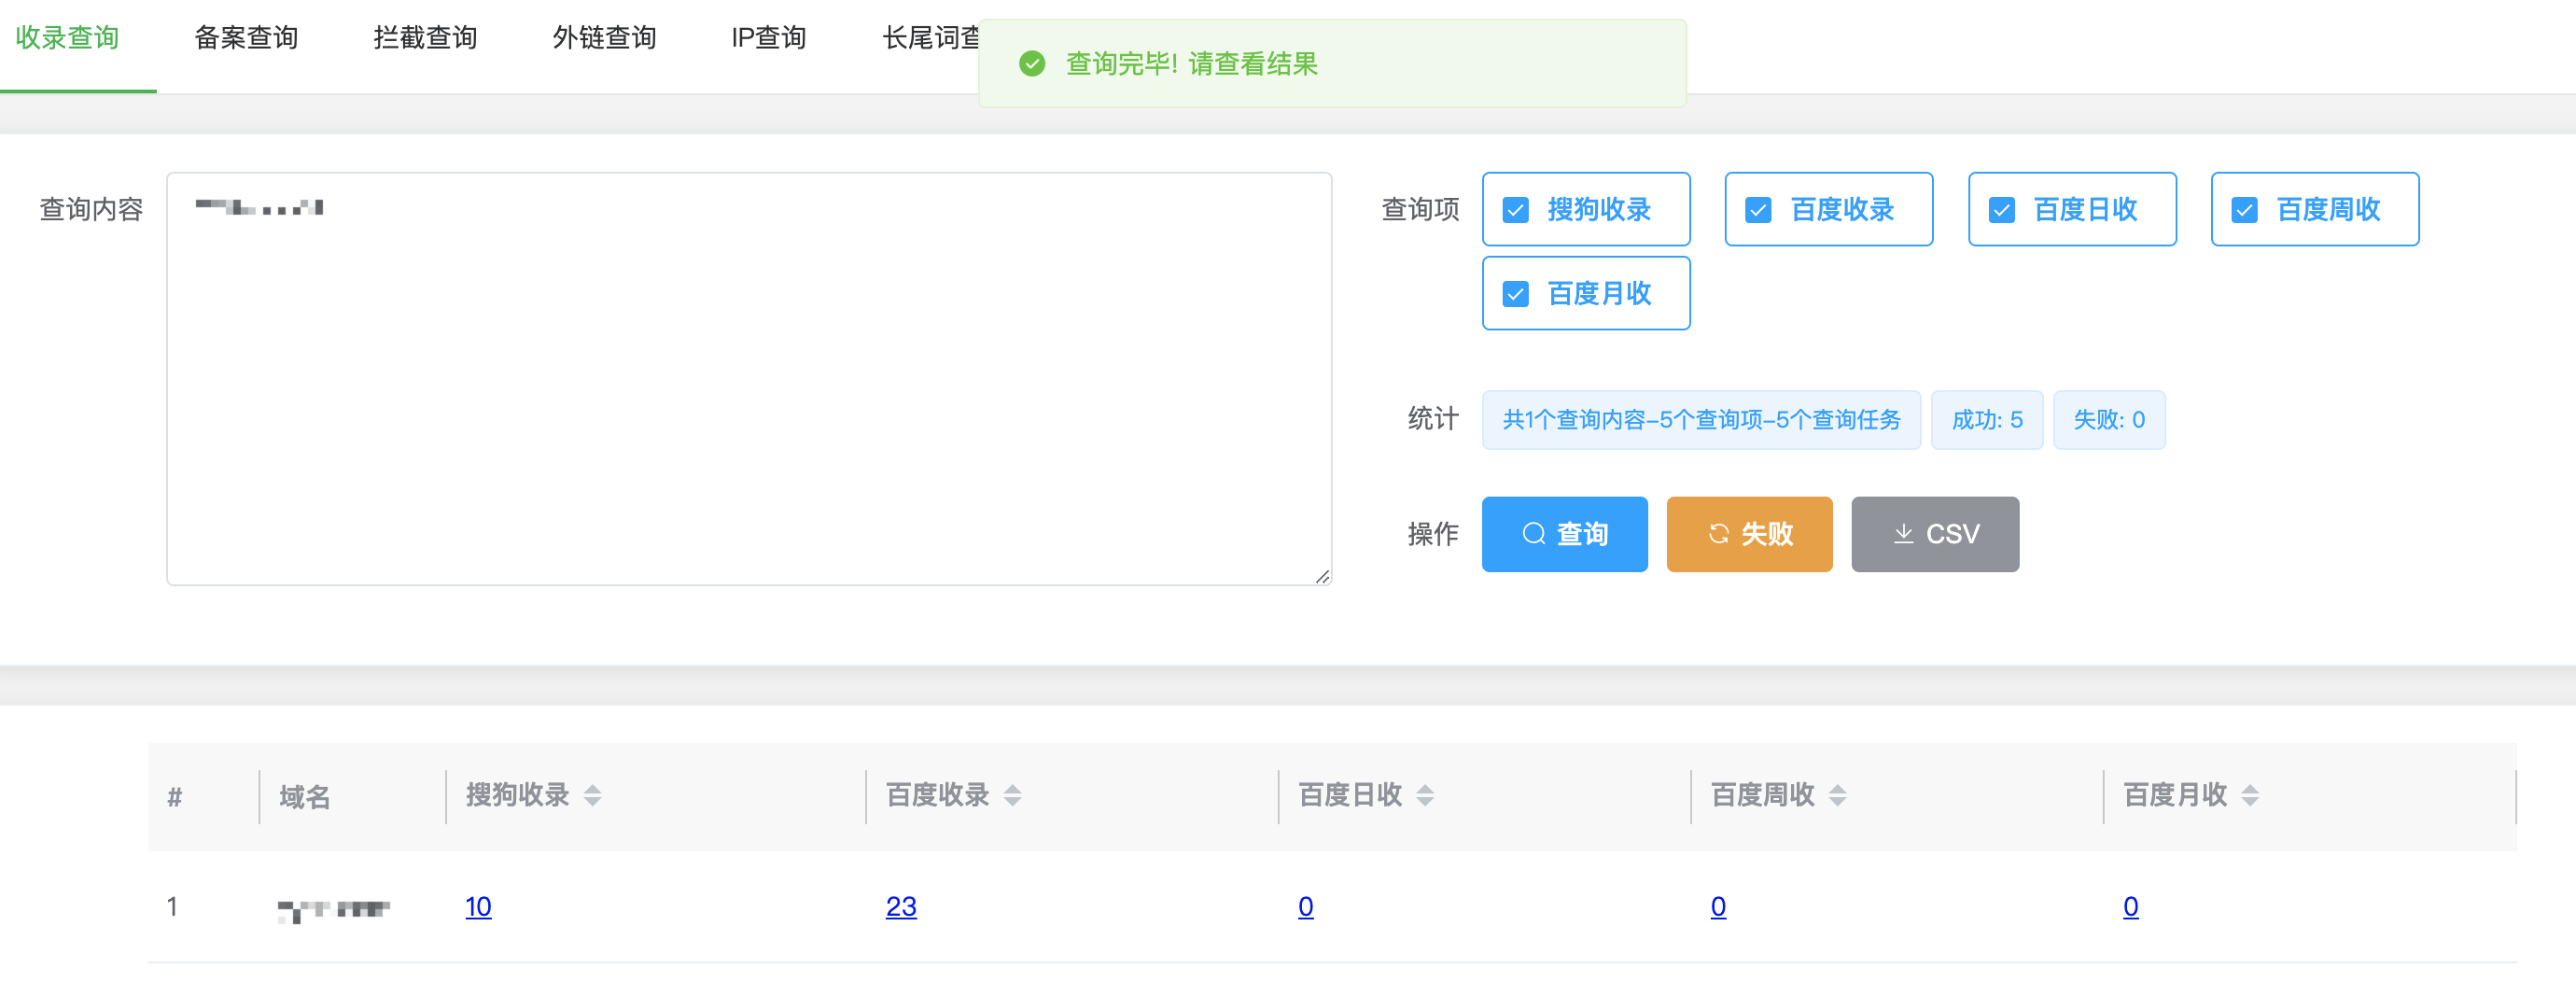Image resolution: width=2576 pixels, height=982 pixels.
Task: Sort by 百度日收 column arrows
Action: click(1425, 796)
